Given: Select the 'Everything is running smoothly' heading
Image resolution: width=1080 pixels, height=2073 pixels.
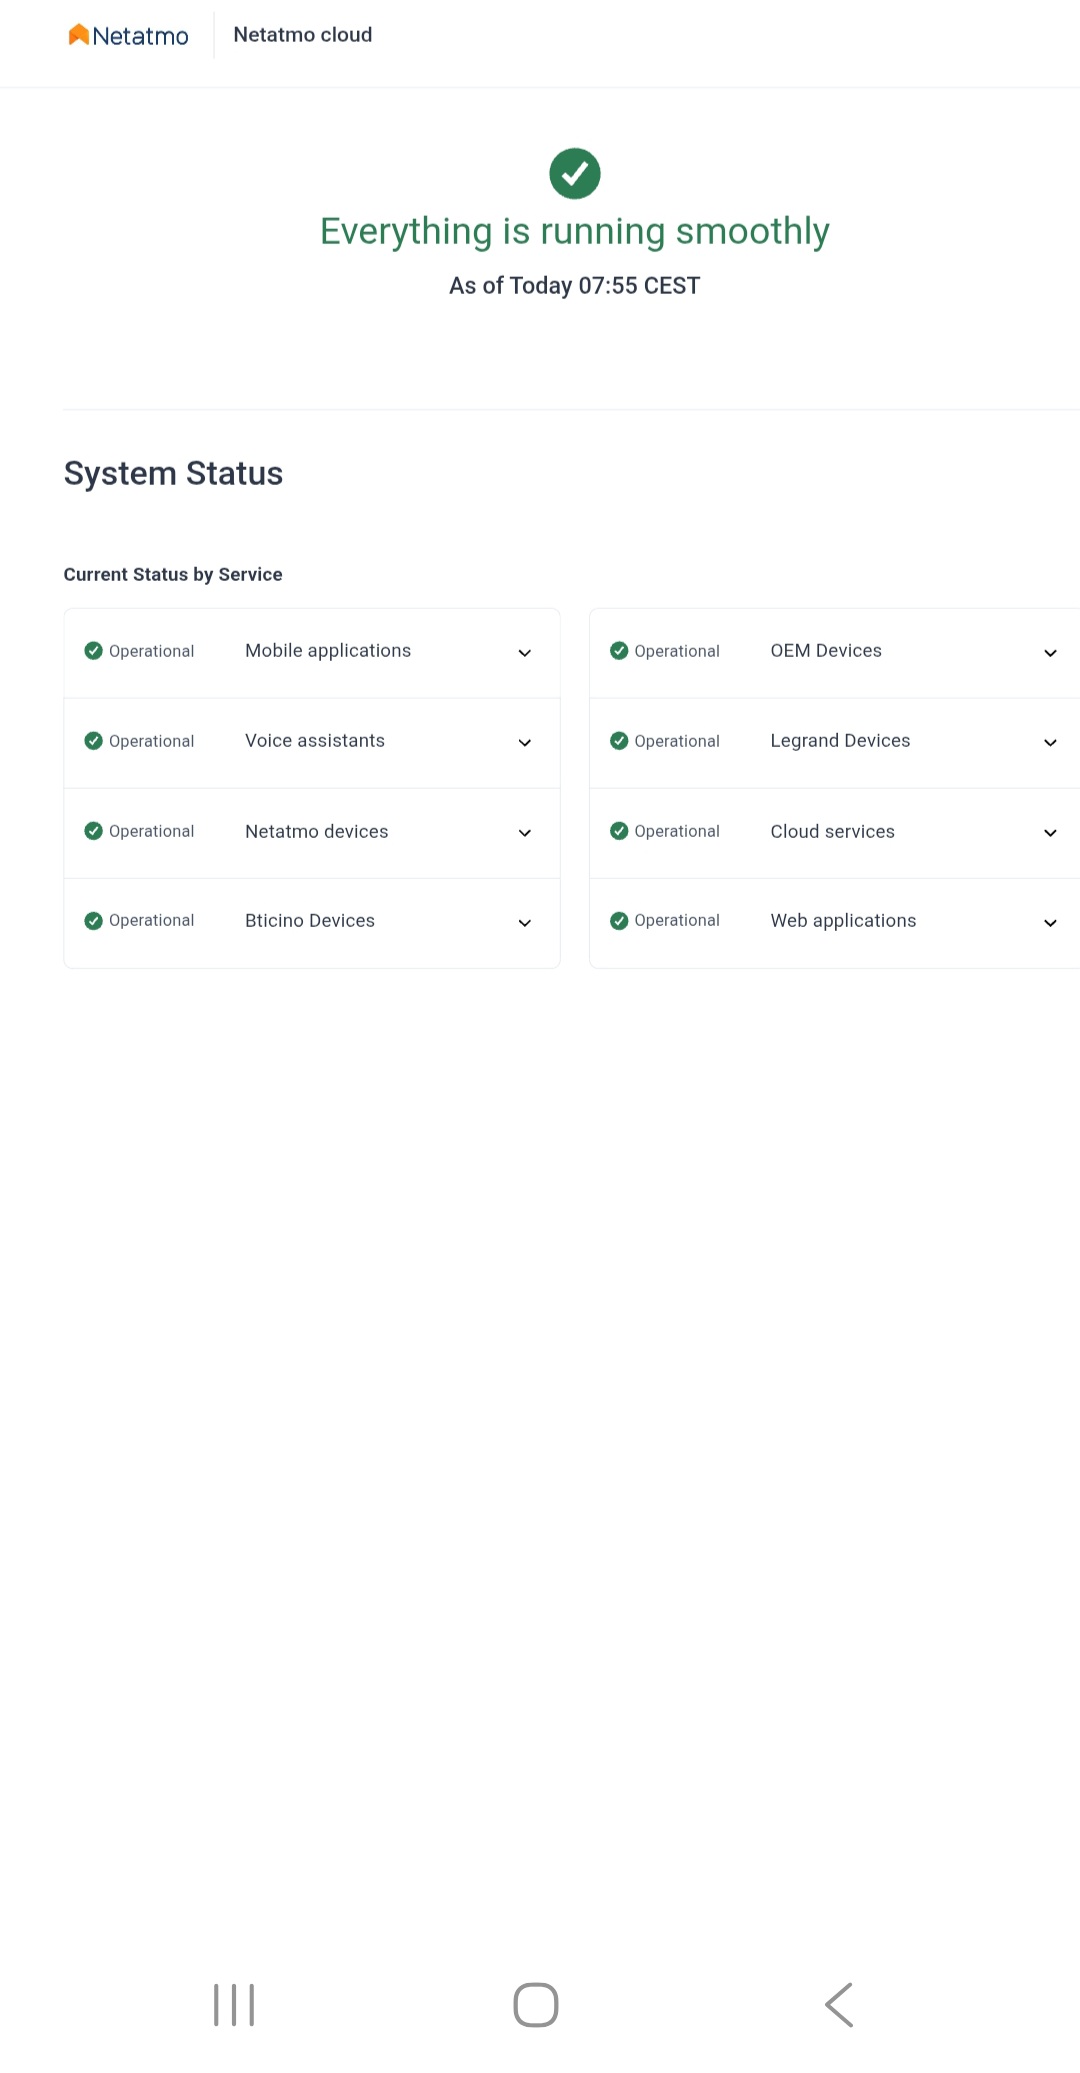Looking at the screenshot, I should pos(575,231).
